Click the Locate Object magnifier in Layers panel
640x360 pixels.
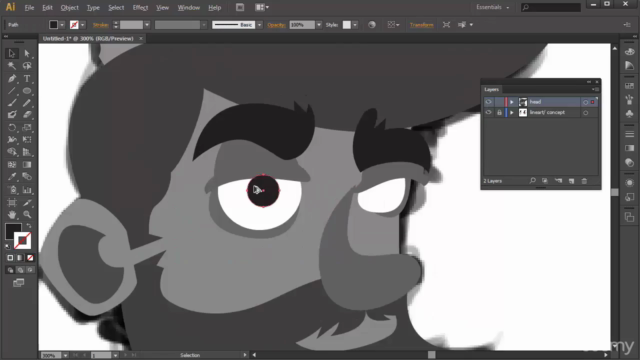[x=533, y=180]
